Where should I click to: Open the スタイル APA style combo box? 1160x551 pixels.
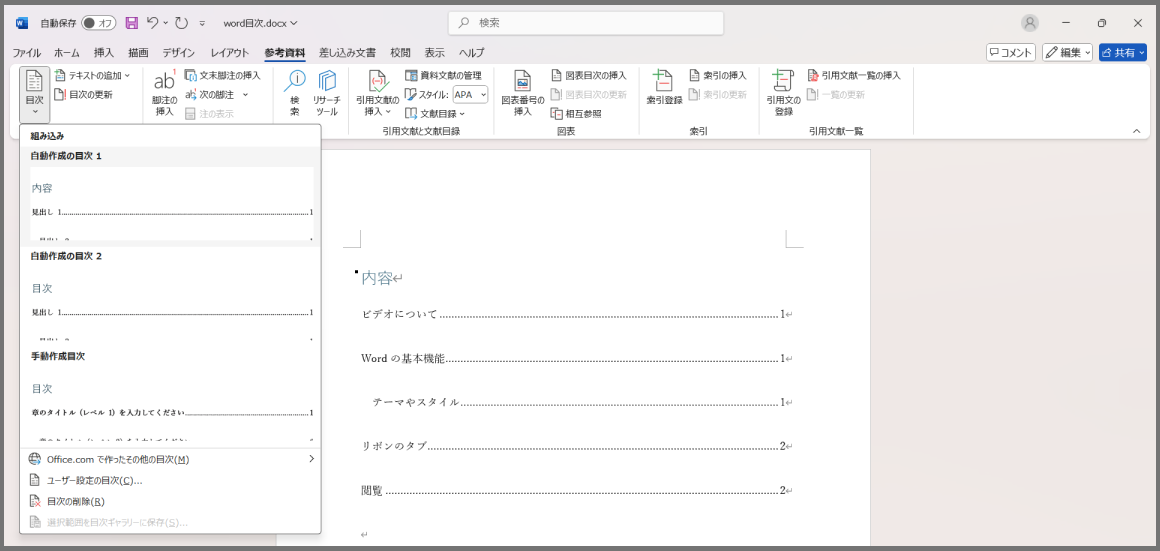tap(471, 95)
